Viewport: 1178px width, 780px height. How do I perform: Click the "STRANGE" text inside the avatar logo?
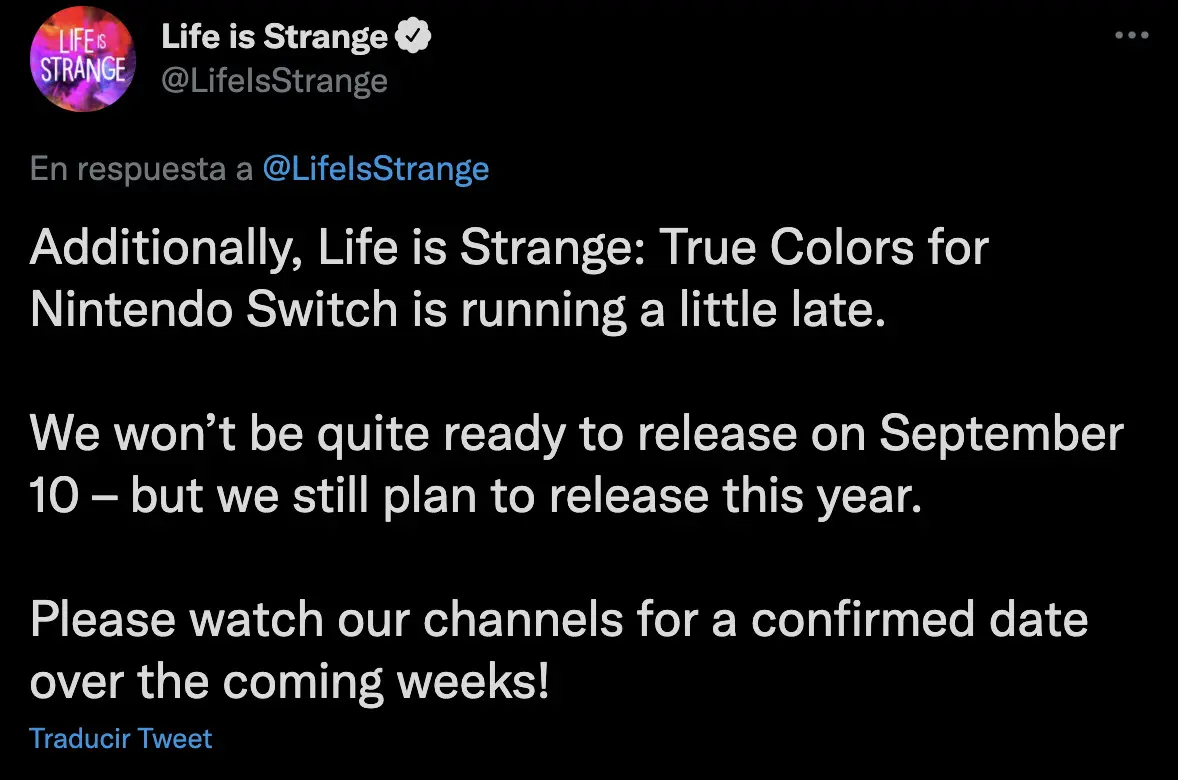click(83, 70)
